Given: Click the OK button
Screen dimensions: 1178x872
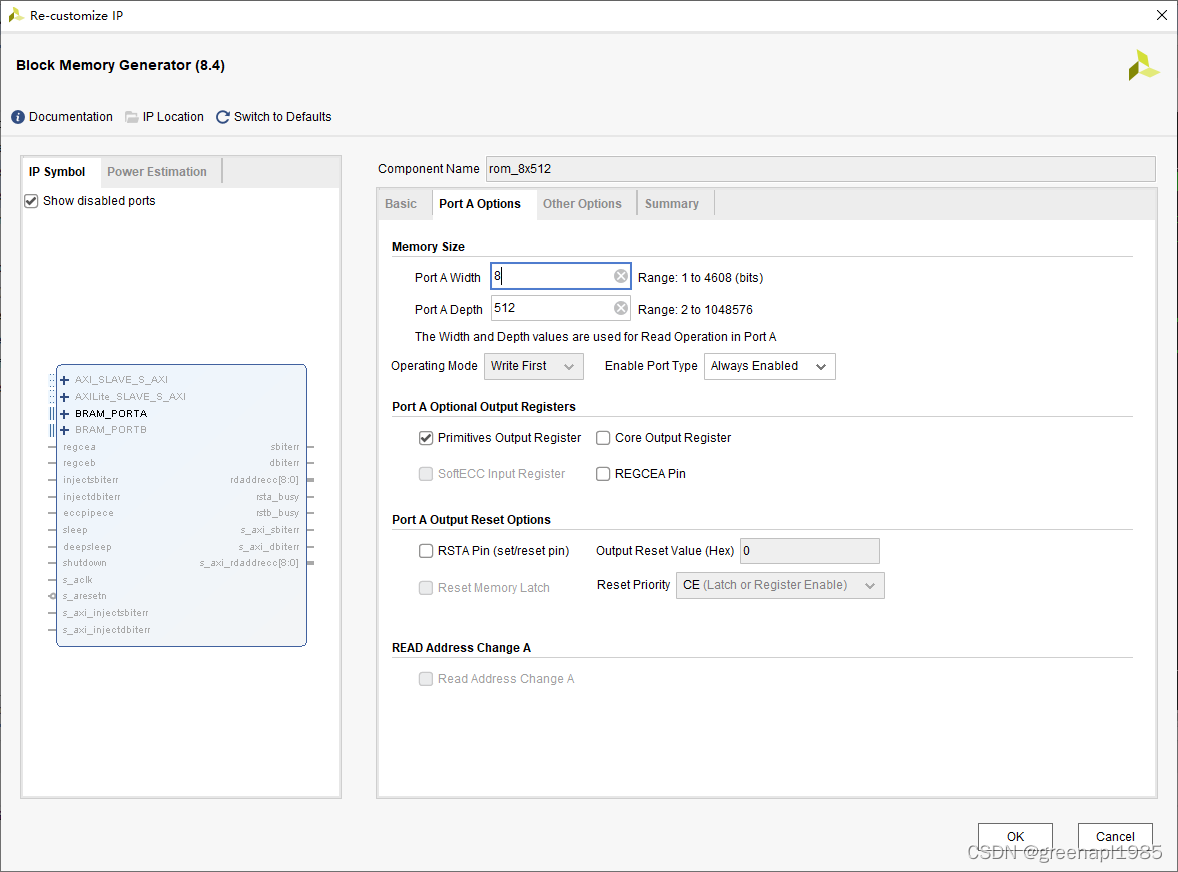Looking at the screenshot, I should point(1015,836).
